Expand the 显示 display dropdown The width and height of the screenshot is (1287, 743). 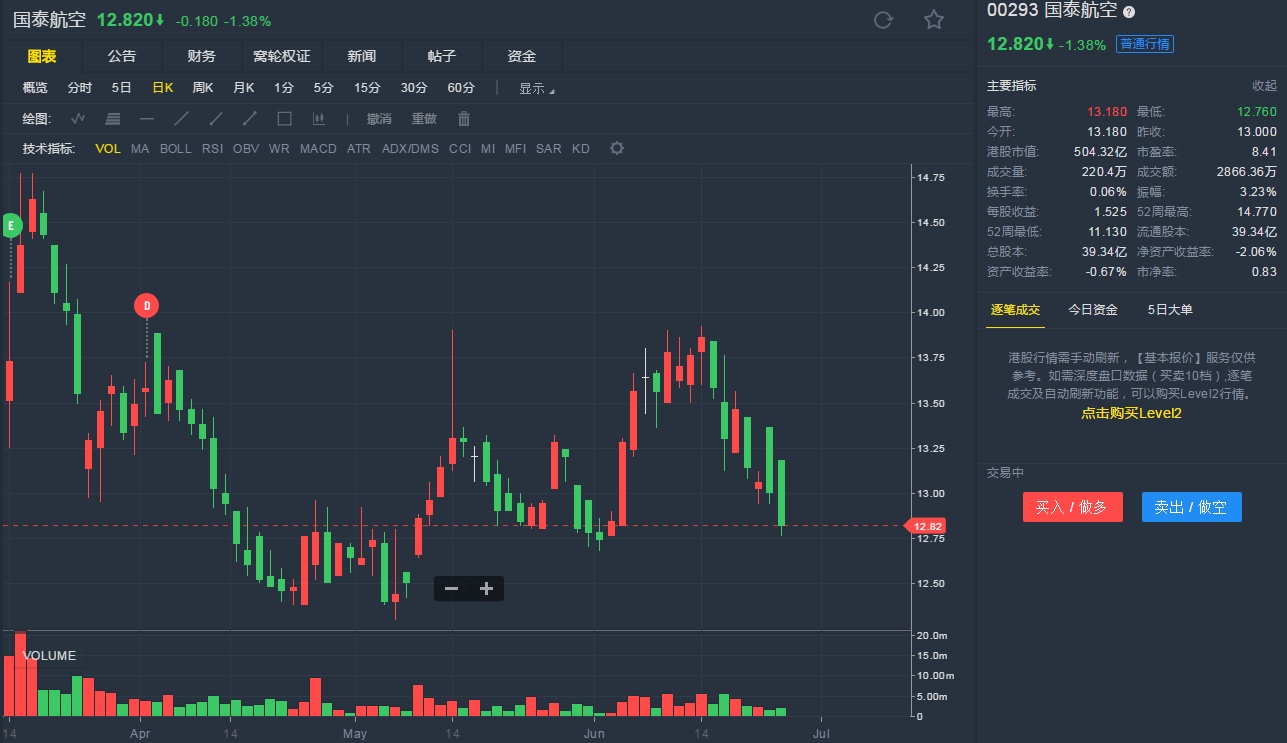(x=536, y=88)
